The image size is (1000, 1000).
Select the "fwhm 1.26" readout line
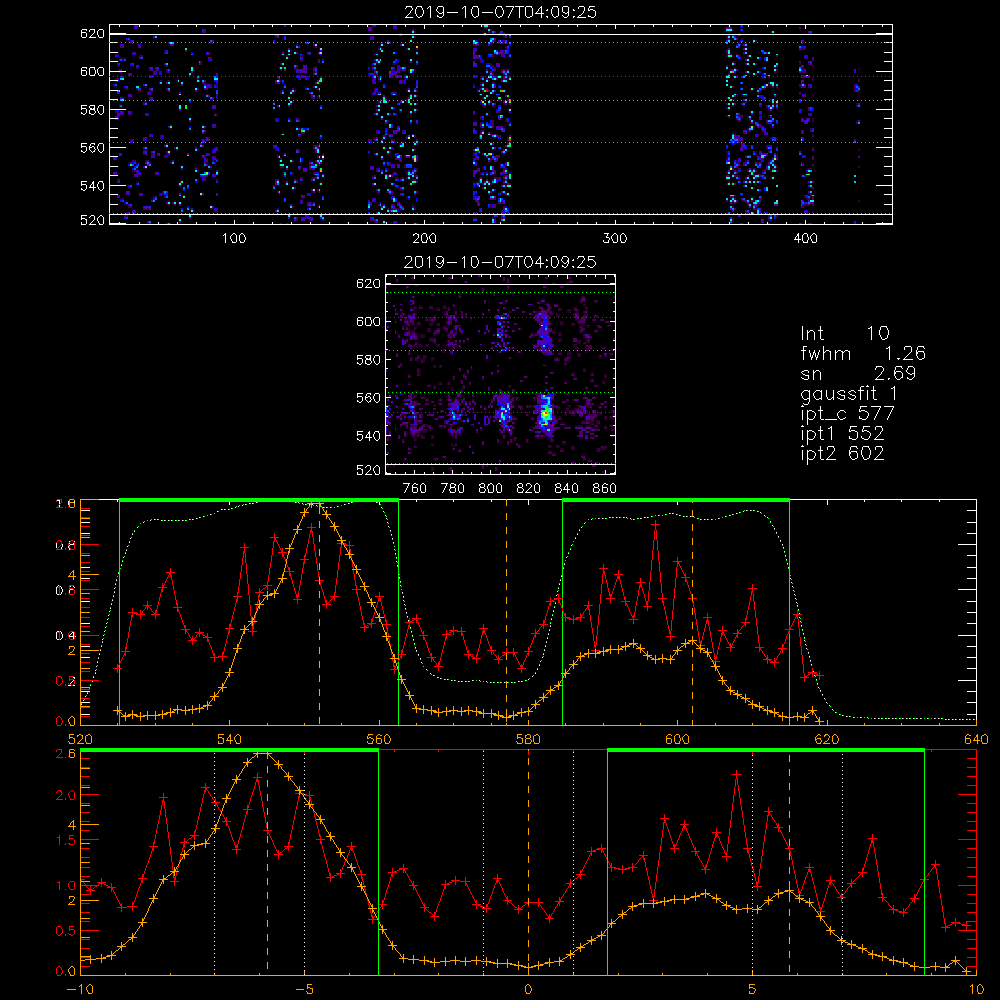pyautogui.click(x=863, y=353)
